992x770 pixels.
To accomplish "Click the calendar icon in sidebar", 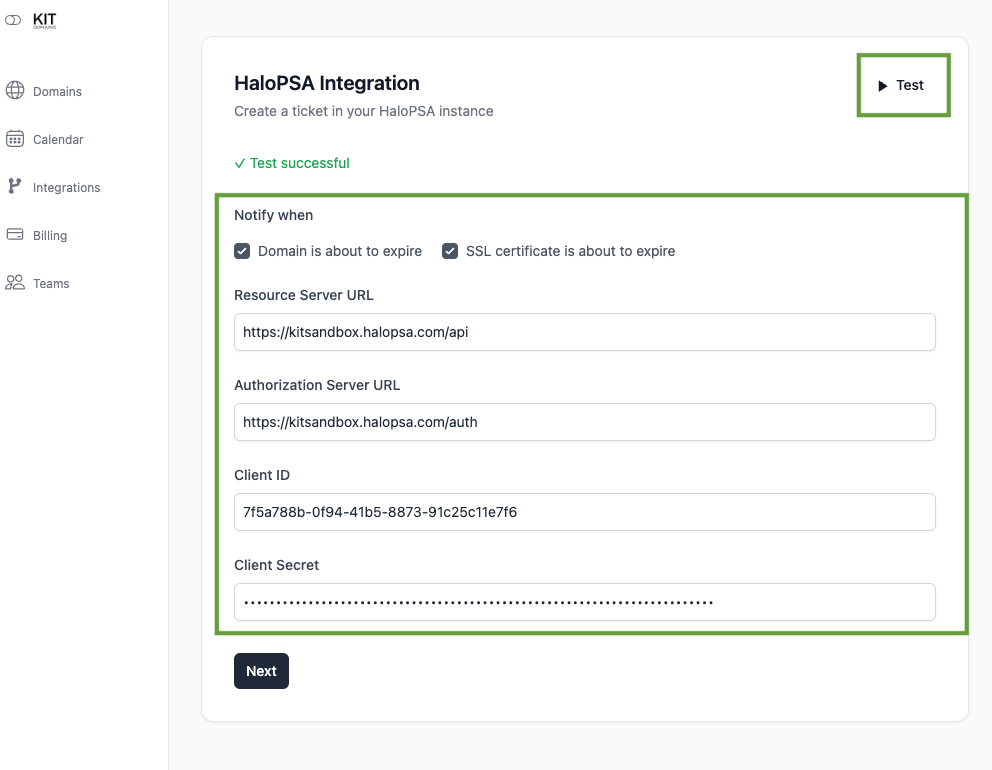I will point(15,139).
